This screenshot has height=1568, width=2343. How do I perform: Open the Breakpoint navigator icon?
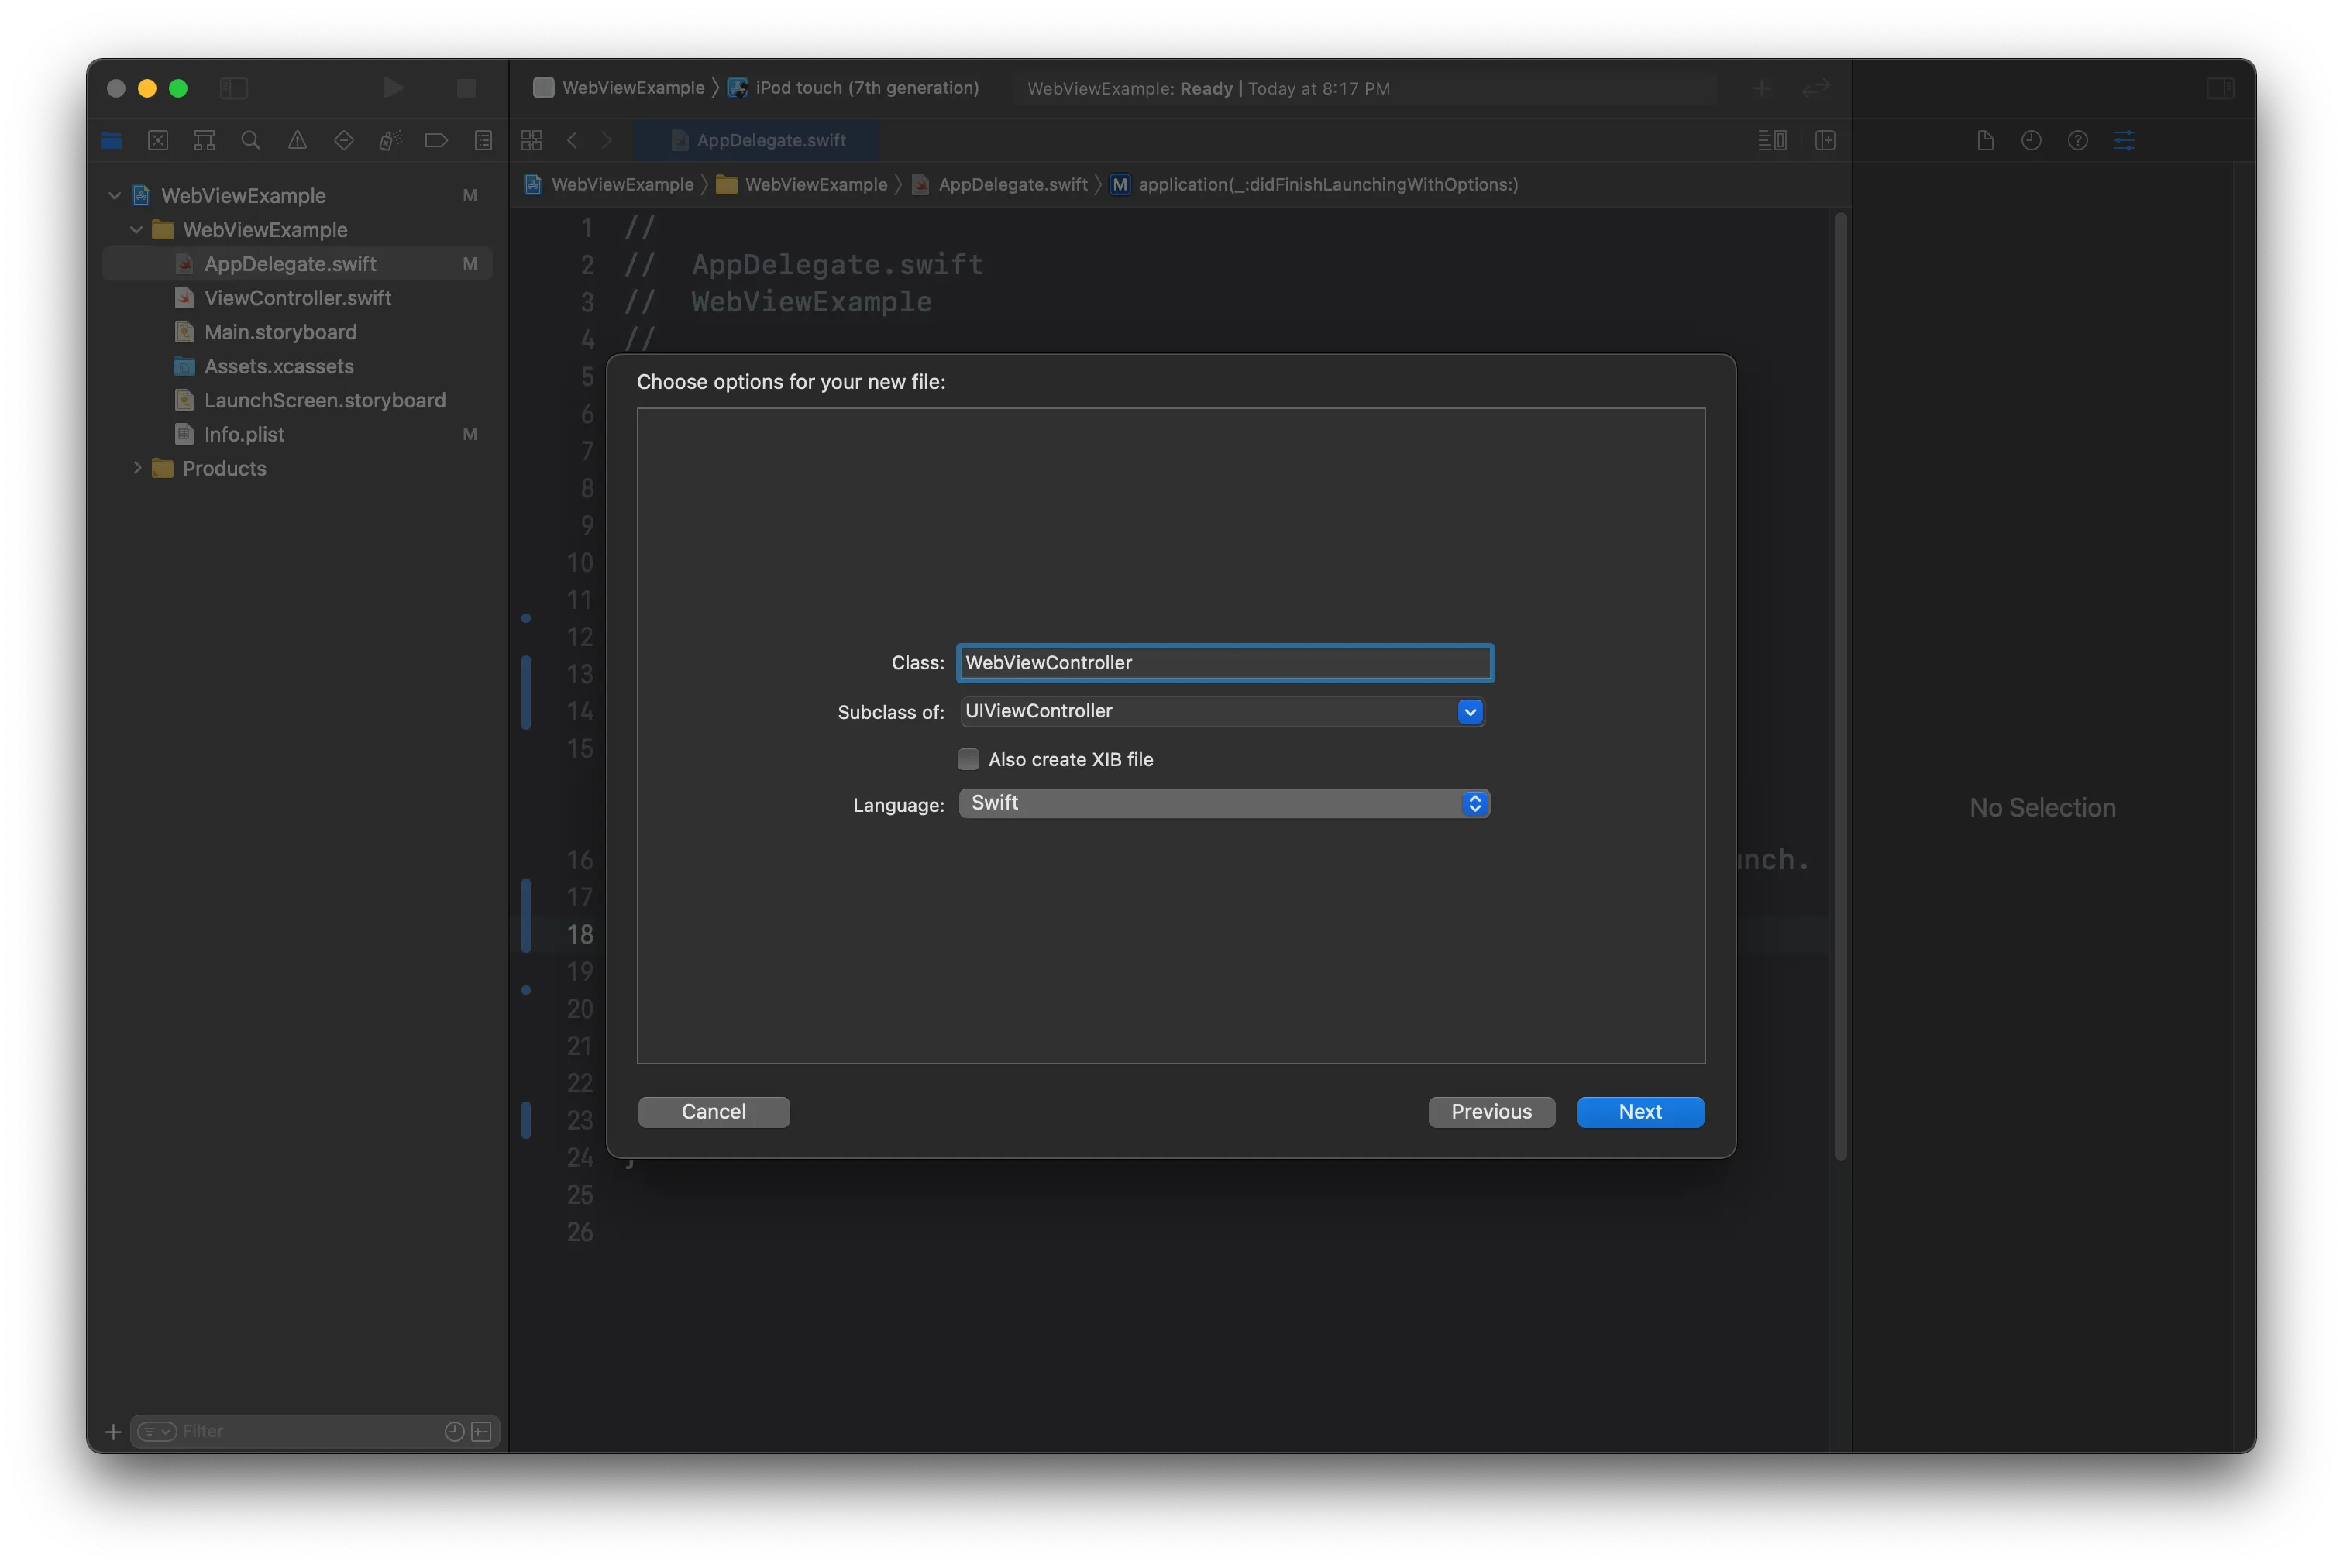436,141
